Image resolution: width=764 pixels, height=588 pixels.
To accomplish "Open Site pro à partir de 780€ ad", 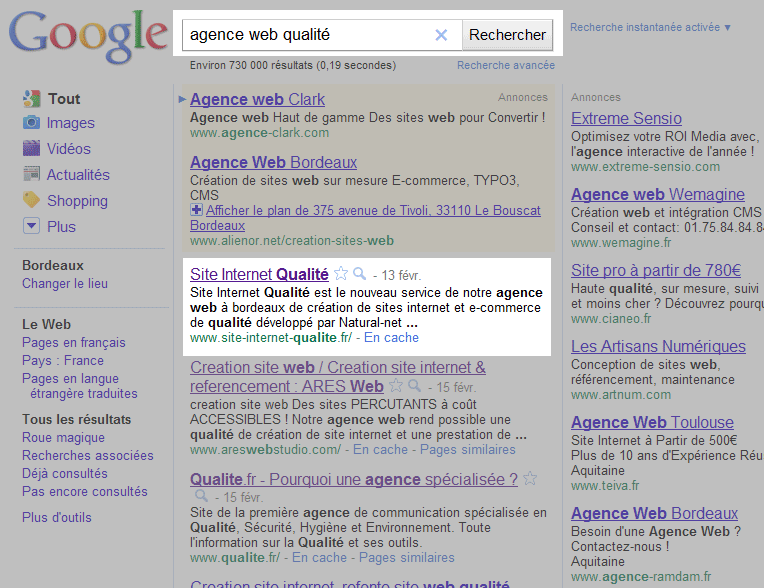I will pos(656,270).
